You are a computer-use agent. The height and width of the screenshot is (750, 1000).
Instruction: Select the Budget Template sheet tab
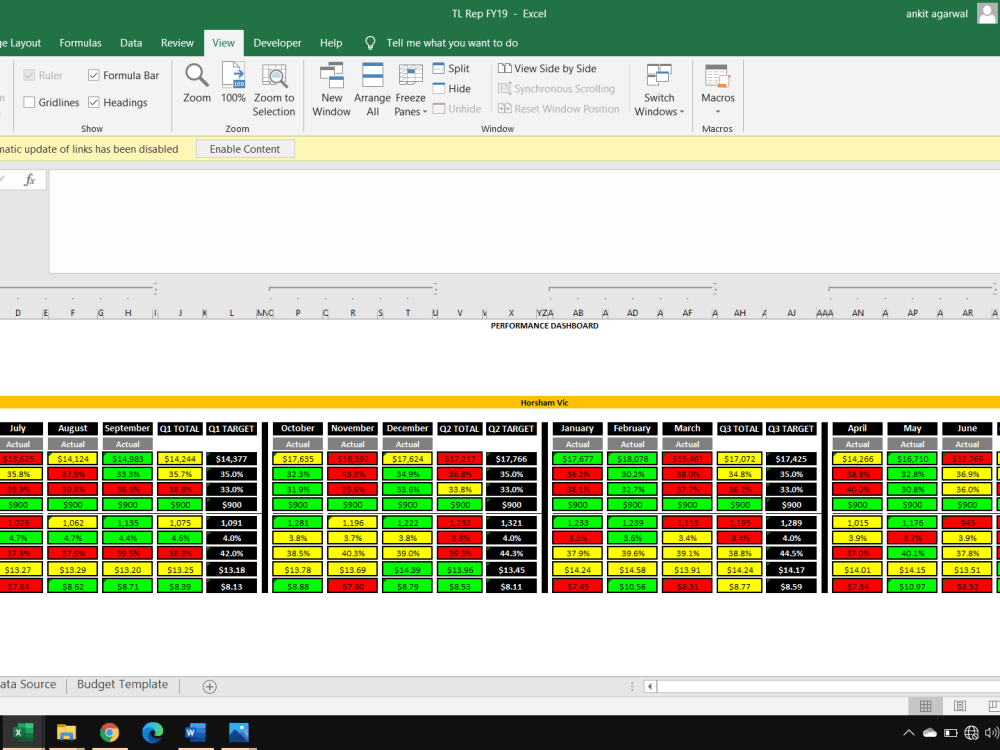[x=122, y=684]
